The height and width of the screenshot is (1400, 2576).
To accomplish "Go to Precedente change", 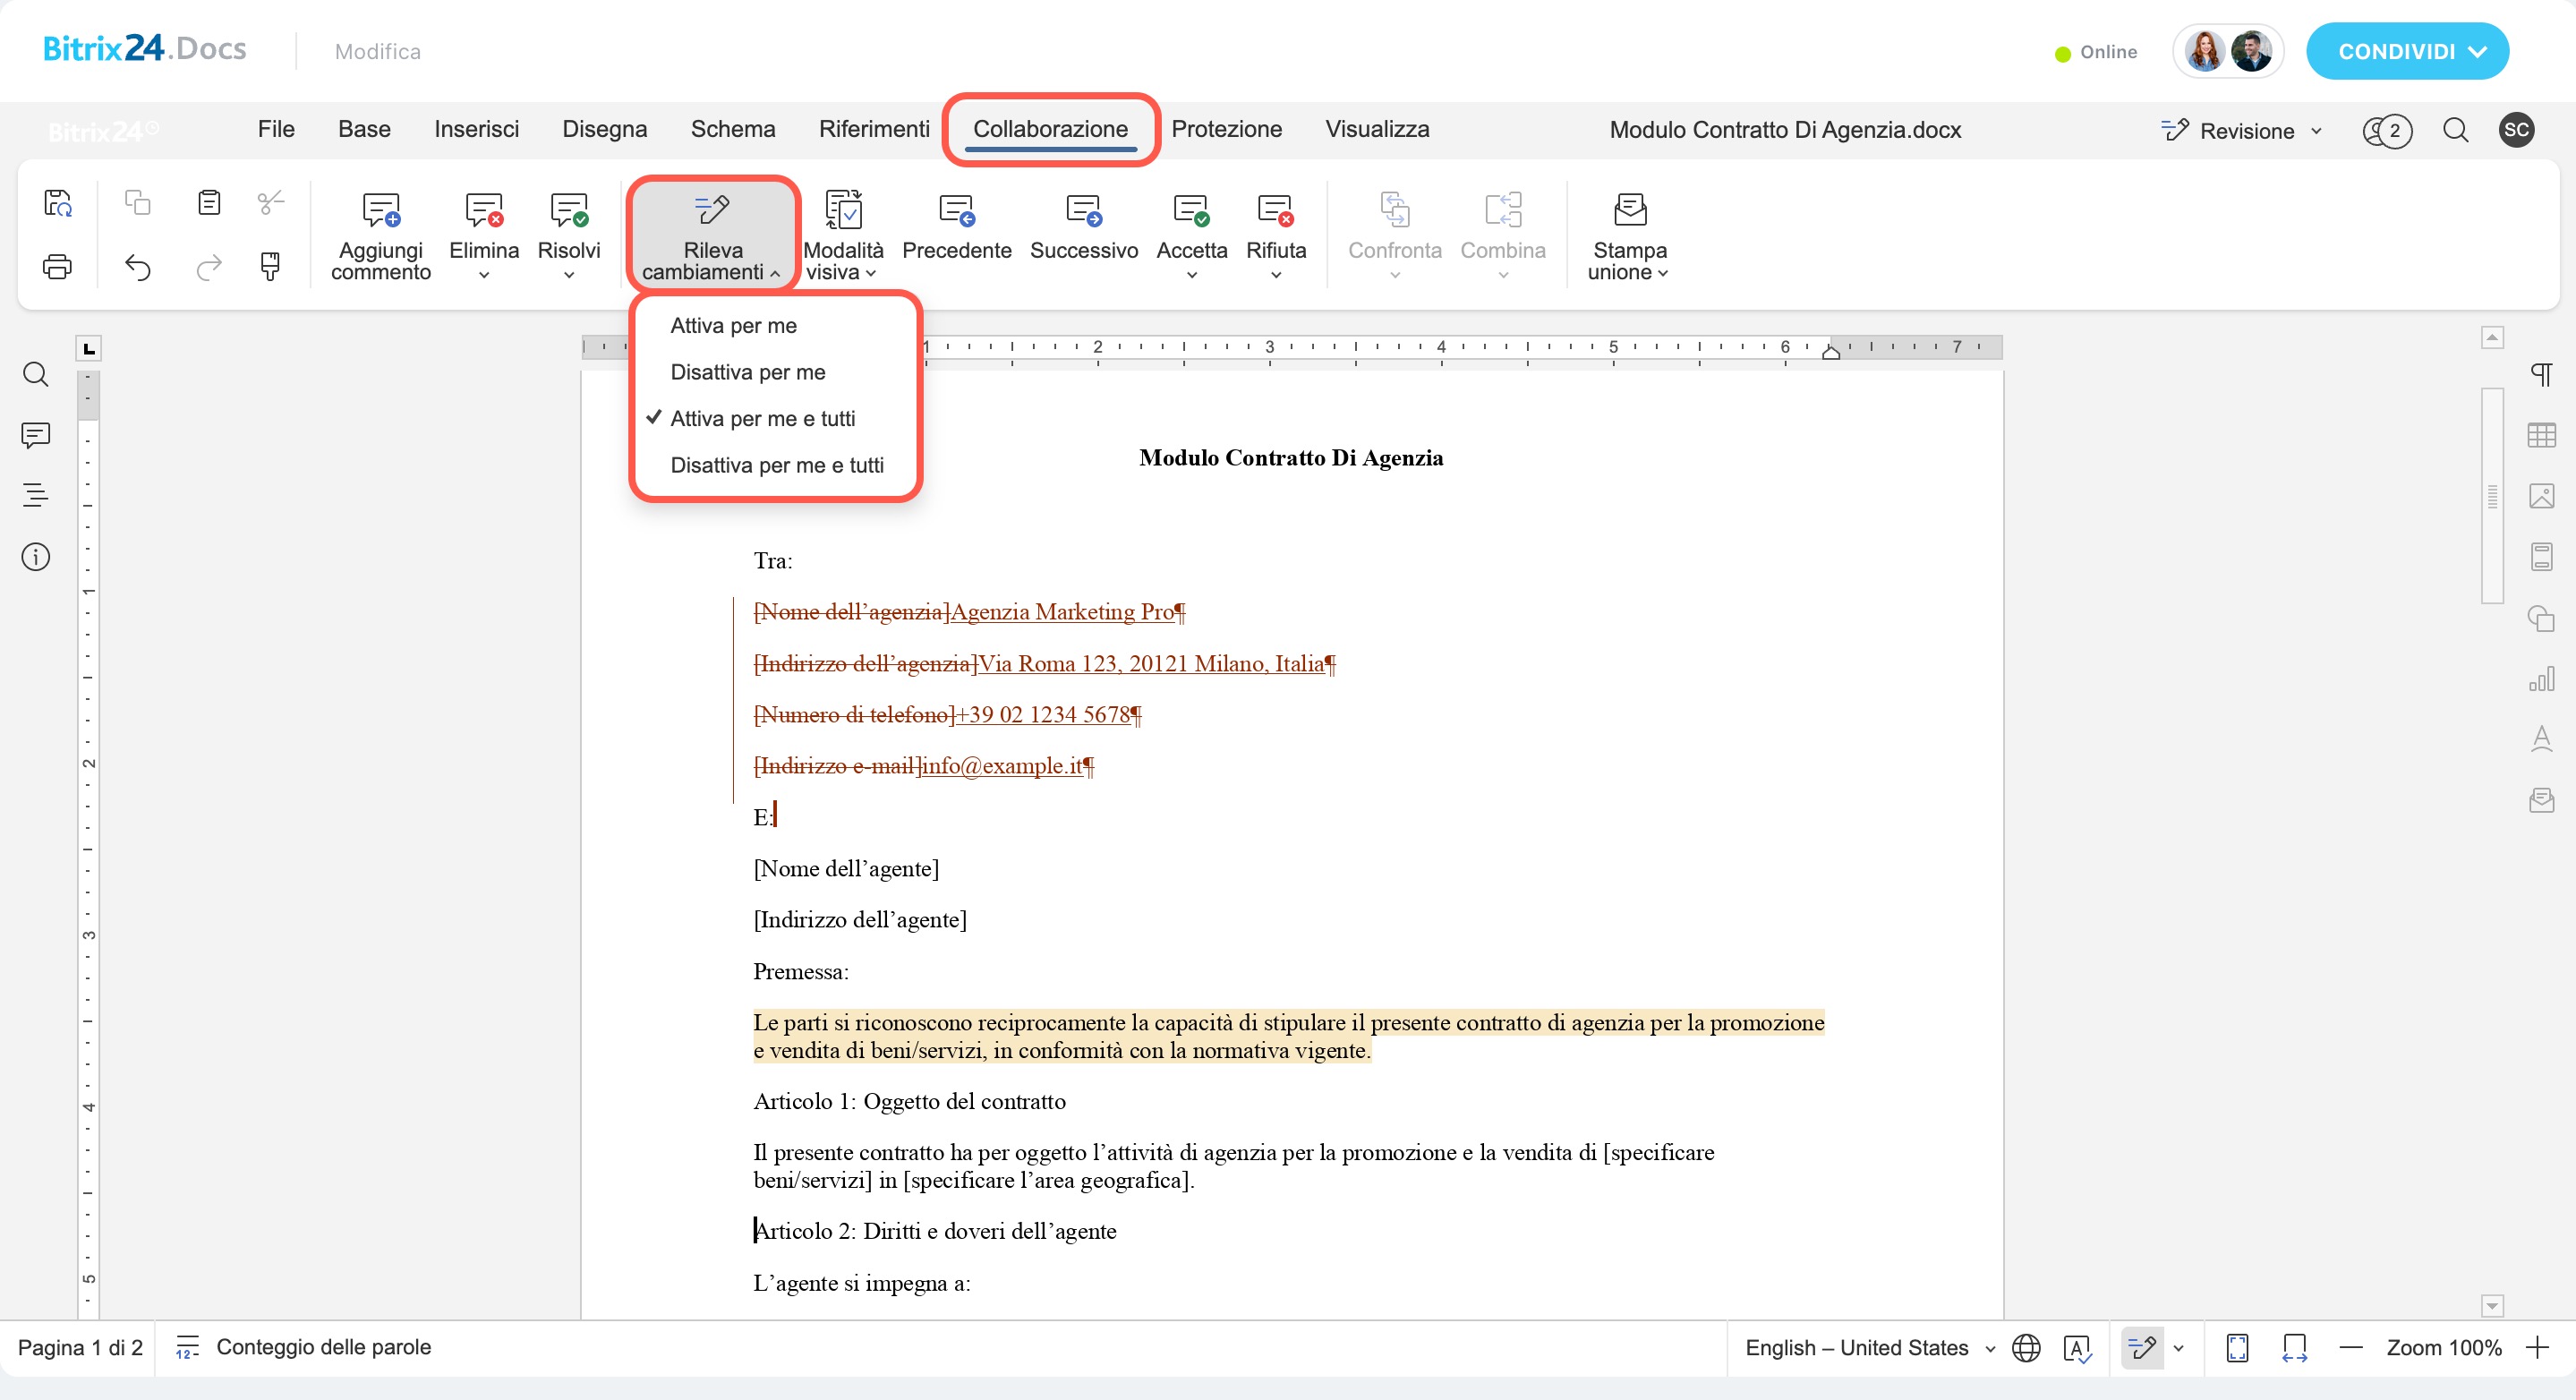I will 956,211.
